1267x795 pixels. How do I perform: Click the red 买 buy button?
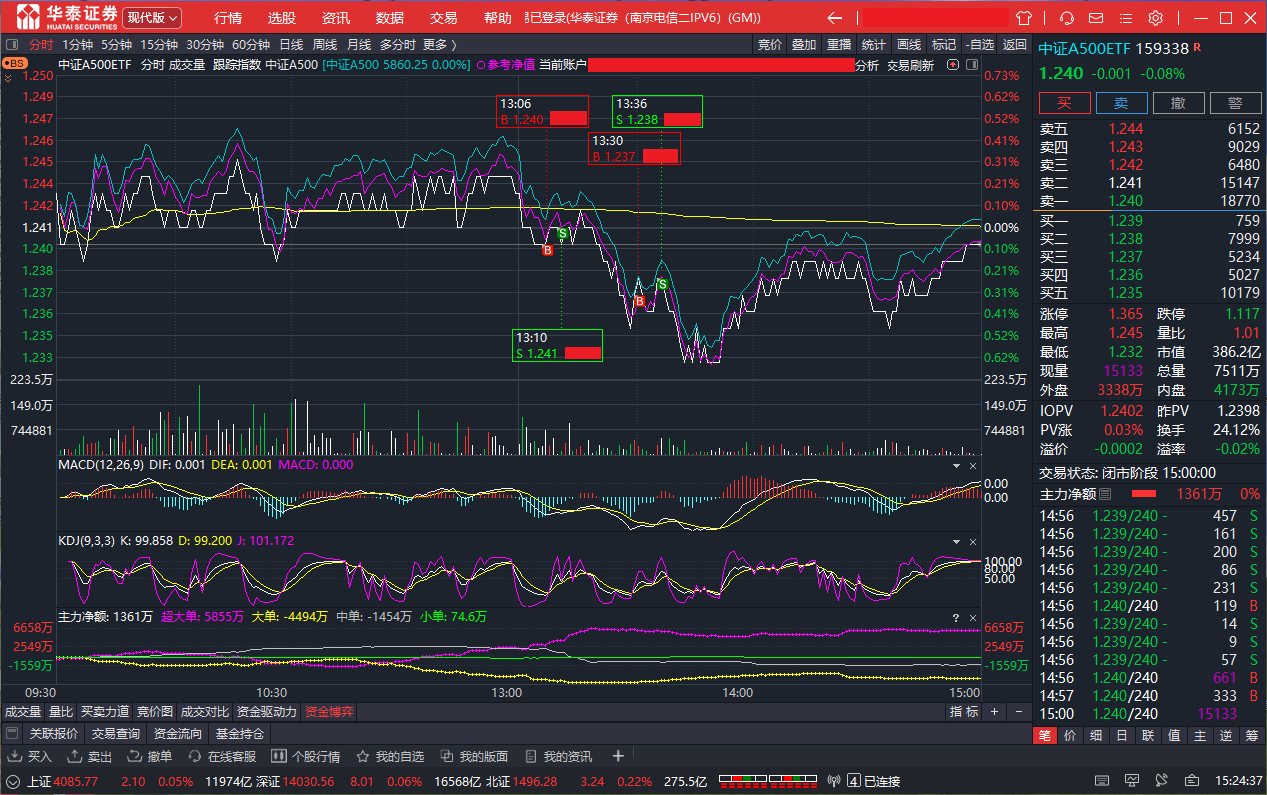pos(1064,103)
